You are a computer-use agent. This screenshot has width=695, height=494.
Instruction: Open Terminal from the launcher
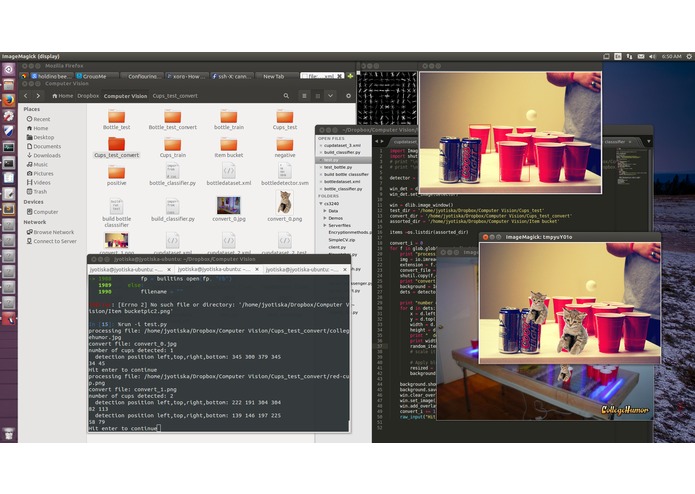pyautogui.click(x=8, y=163)
